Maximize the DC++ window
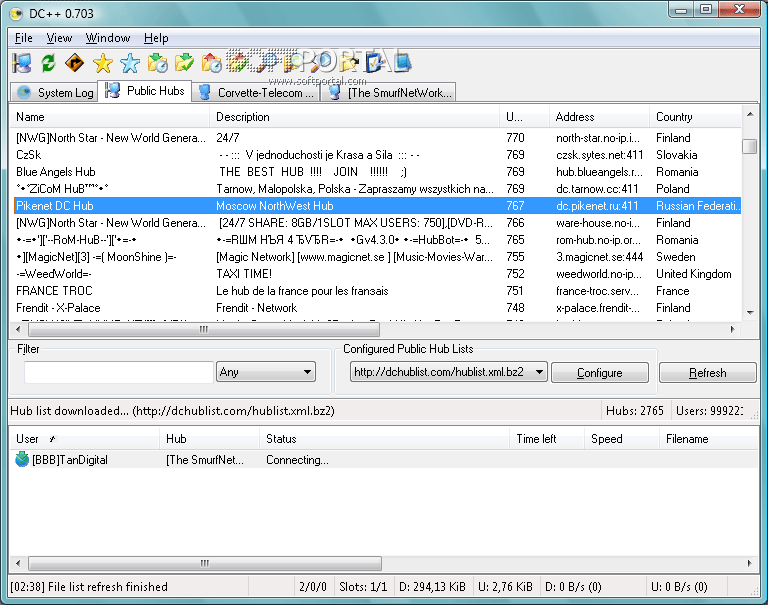768x605 pixels. [x=706, y=9]
